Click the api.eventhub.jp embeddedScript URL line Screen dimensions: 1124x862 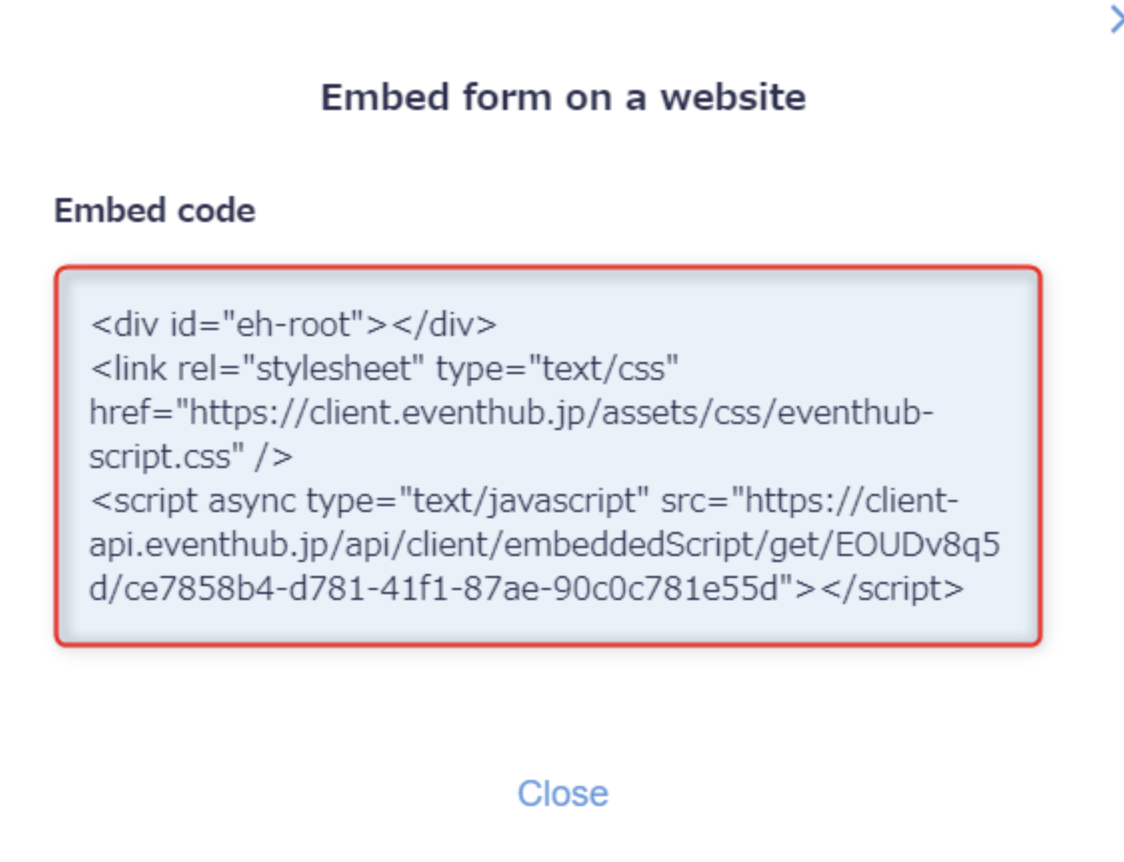tap(545, 545)
